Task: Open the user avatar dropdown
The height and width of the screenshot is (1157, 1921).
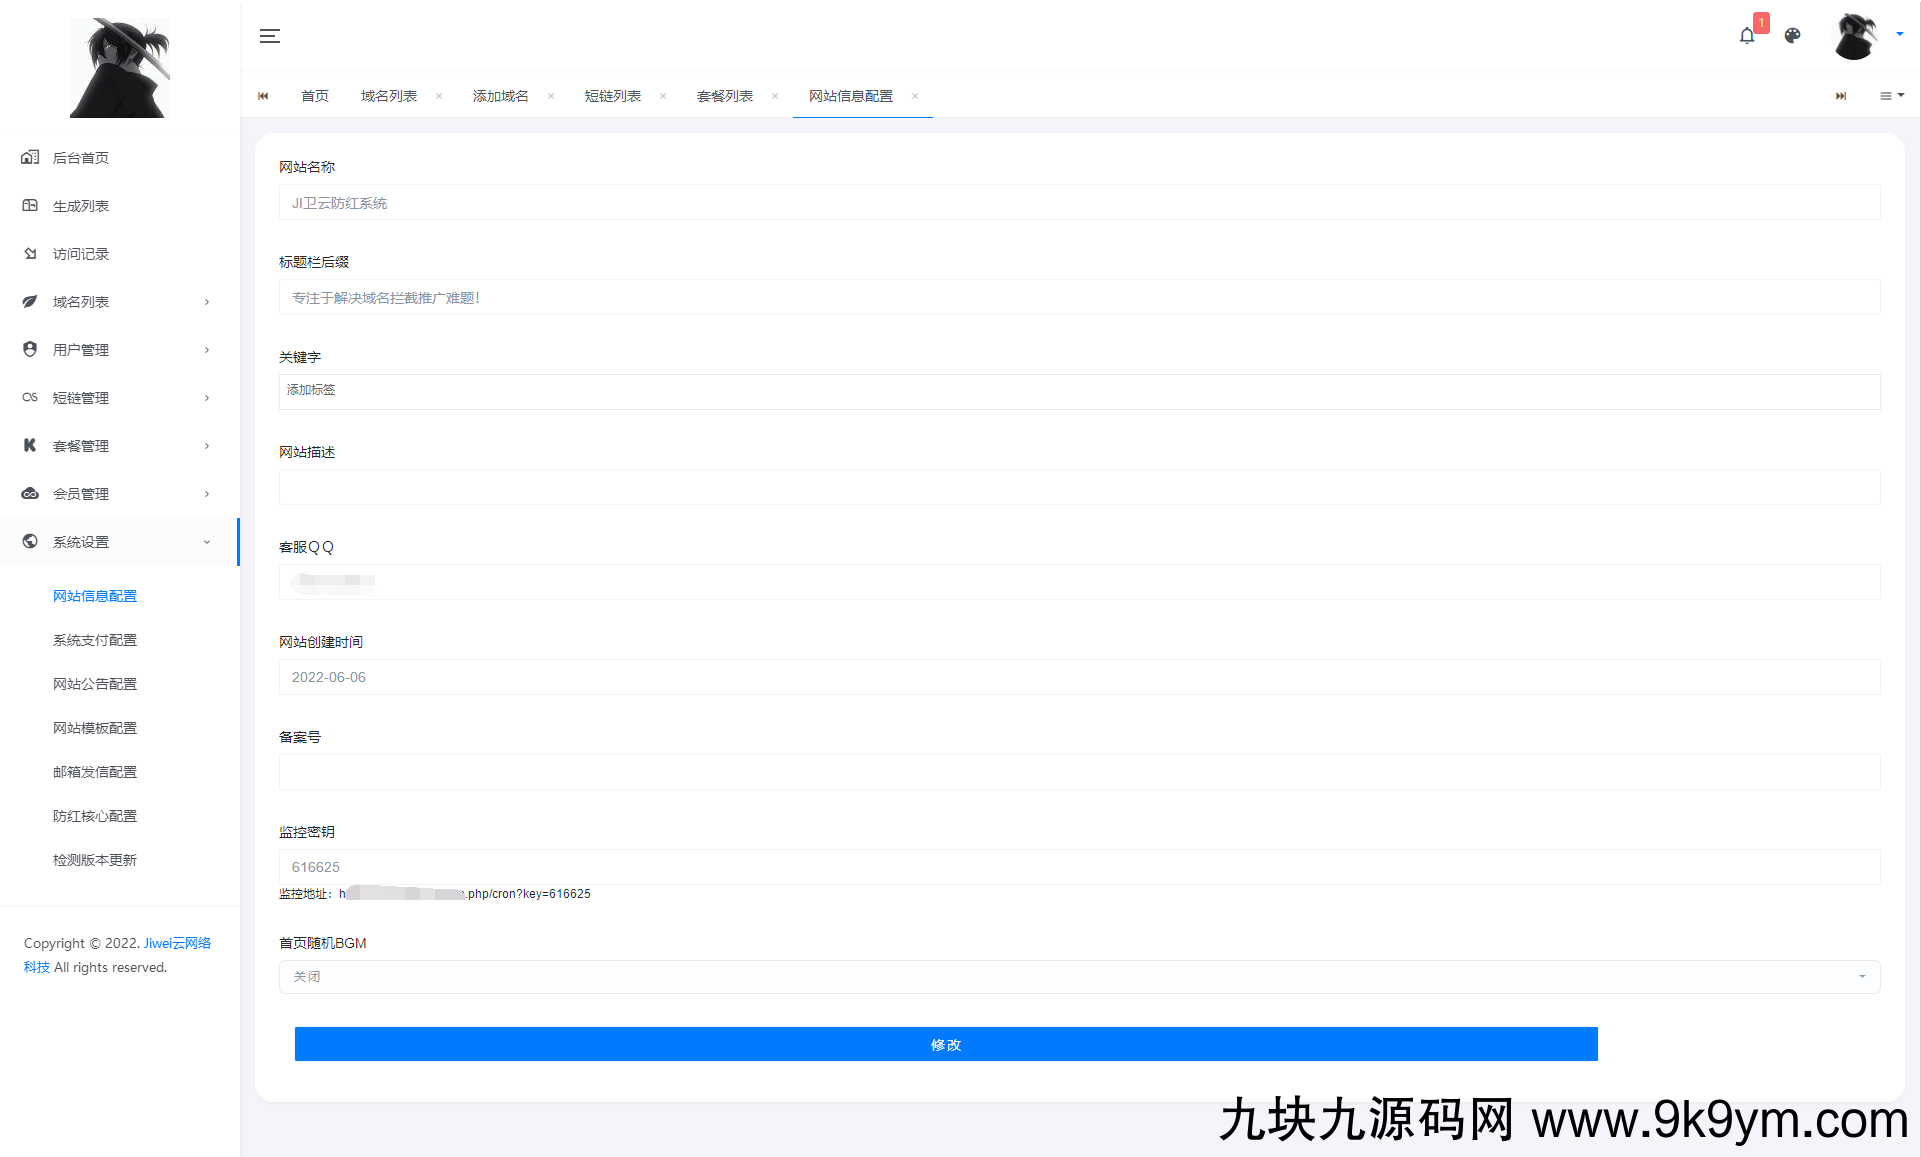Action: [x=1867, y=36]
